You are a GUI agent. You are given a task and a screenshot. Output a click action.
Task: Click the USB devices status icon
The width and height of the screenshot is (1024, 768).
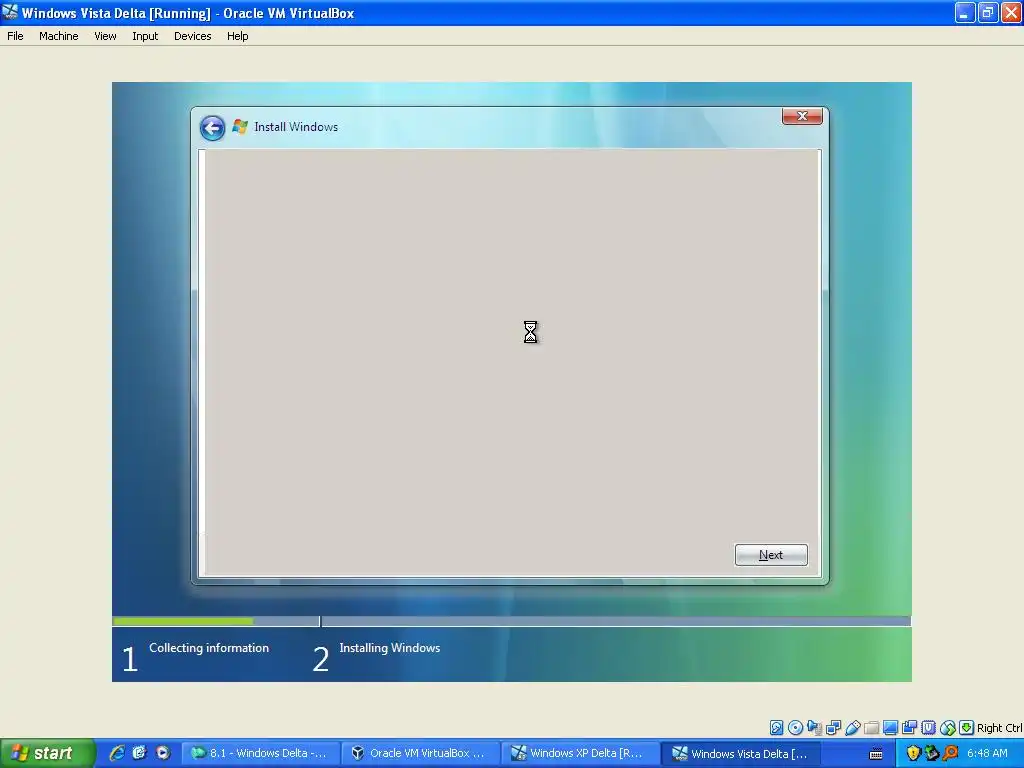point(852,728)
